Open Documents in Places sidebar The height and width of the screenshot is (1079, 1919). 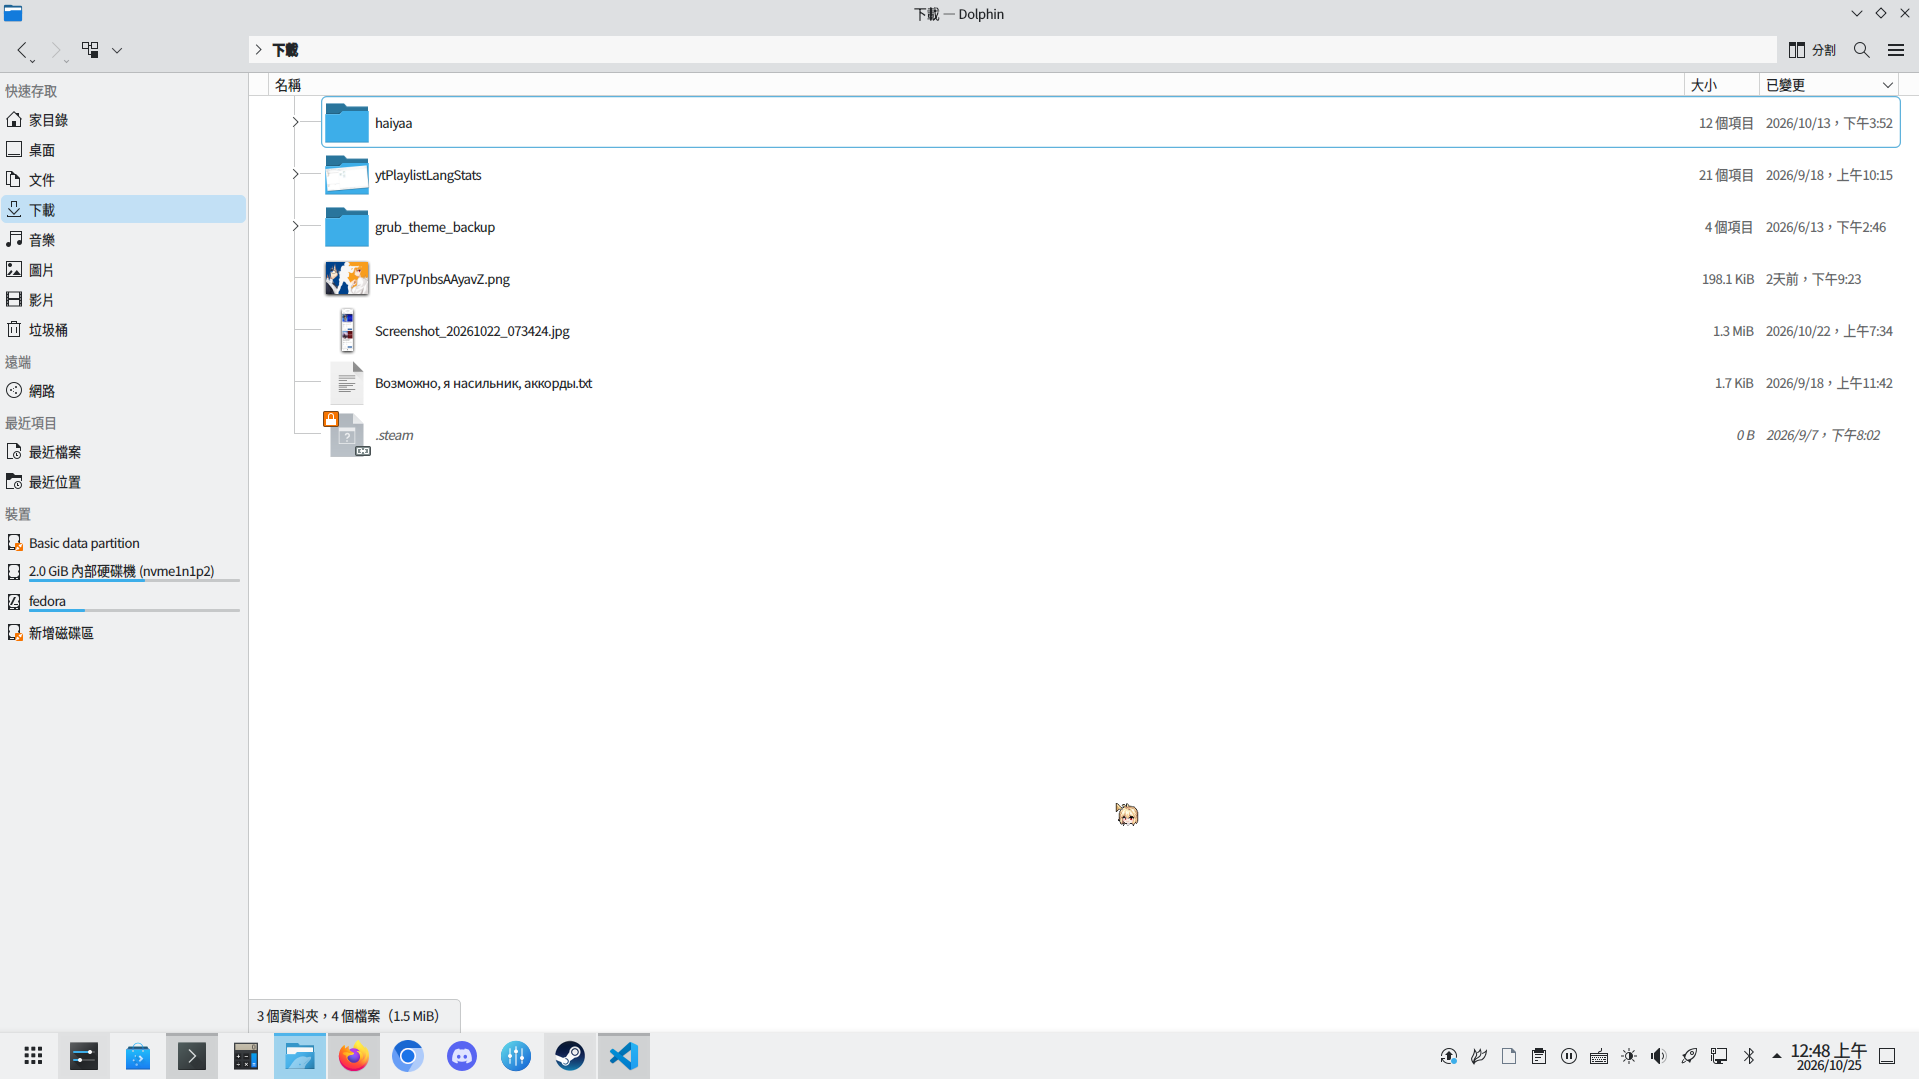[x=123, y=180]
